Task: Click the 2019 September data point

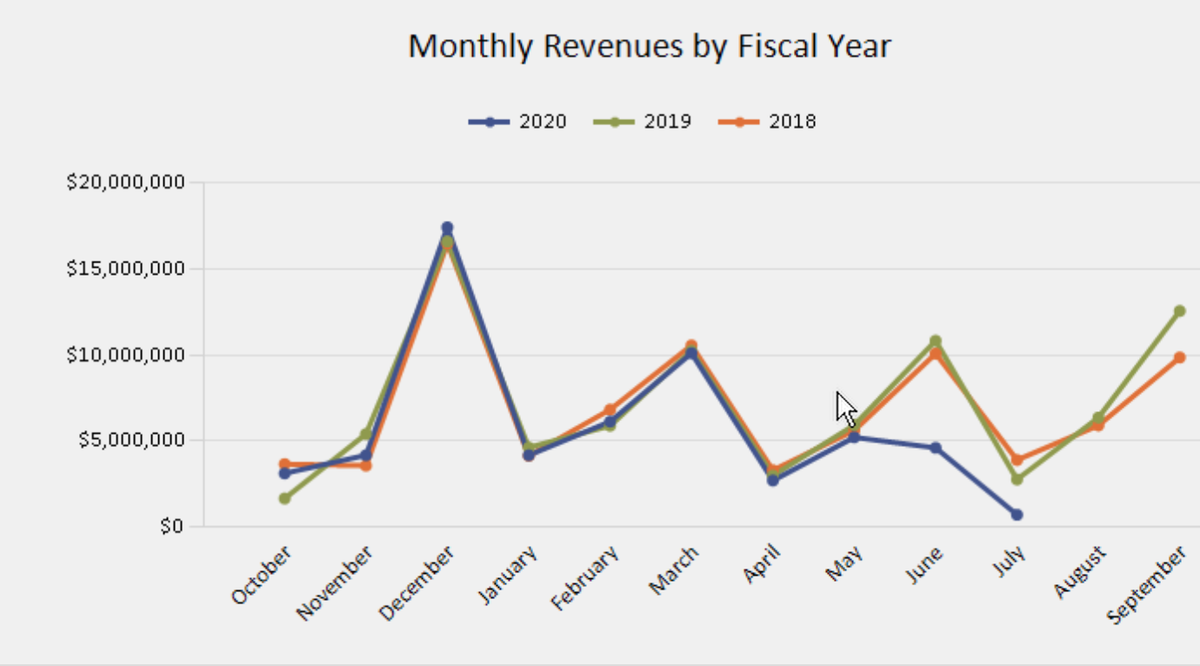Action: tap(1180, 311)
